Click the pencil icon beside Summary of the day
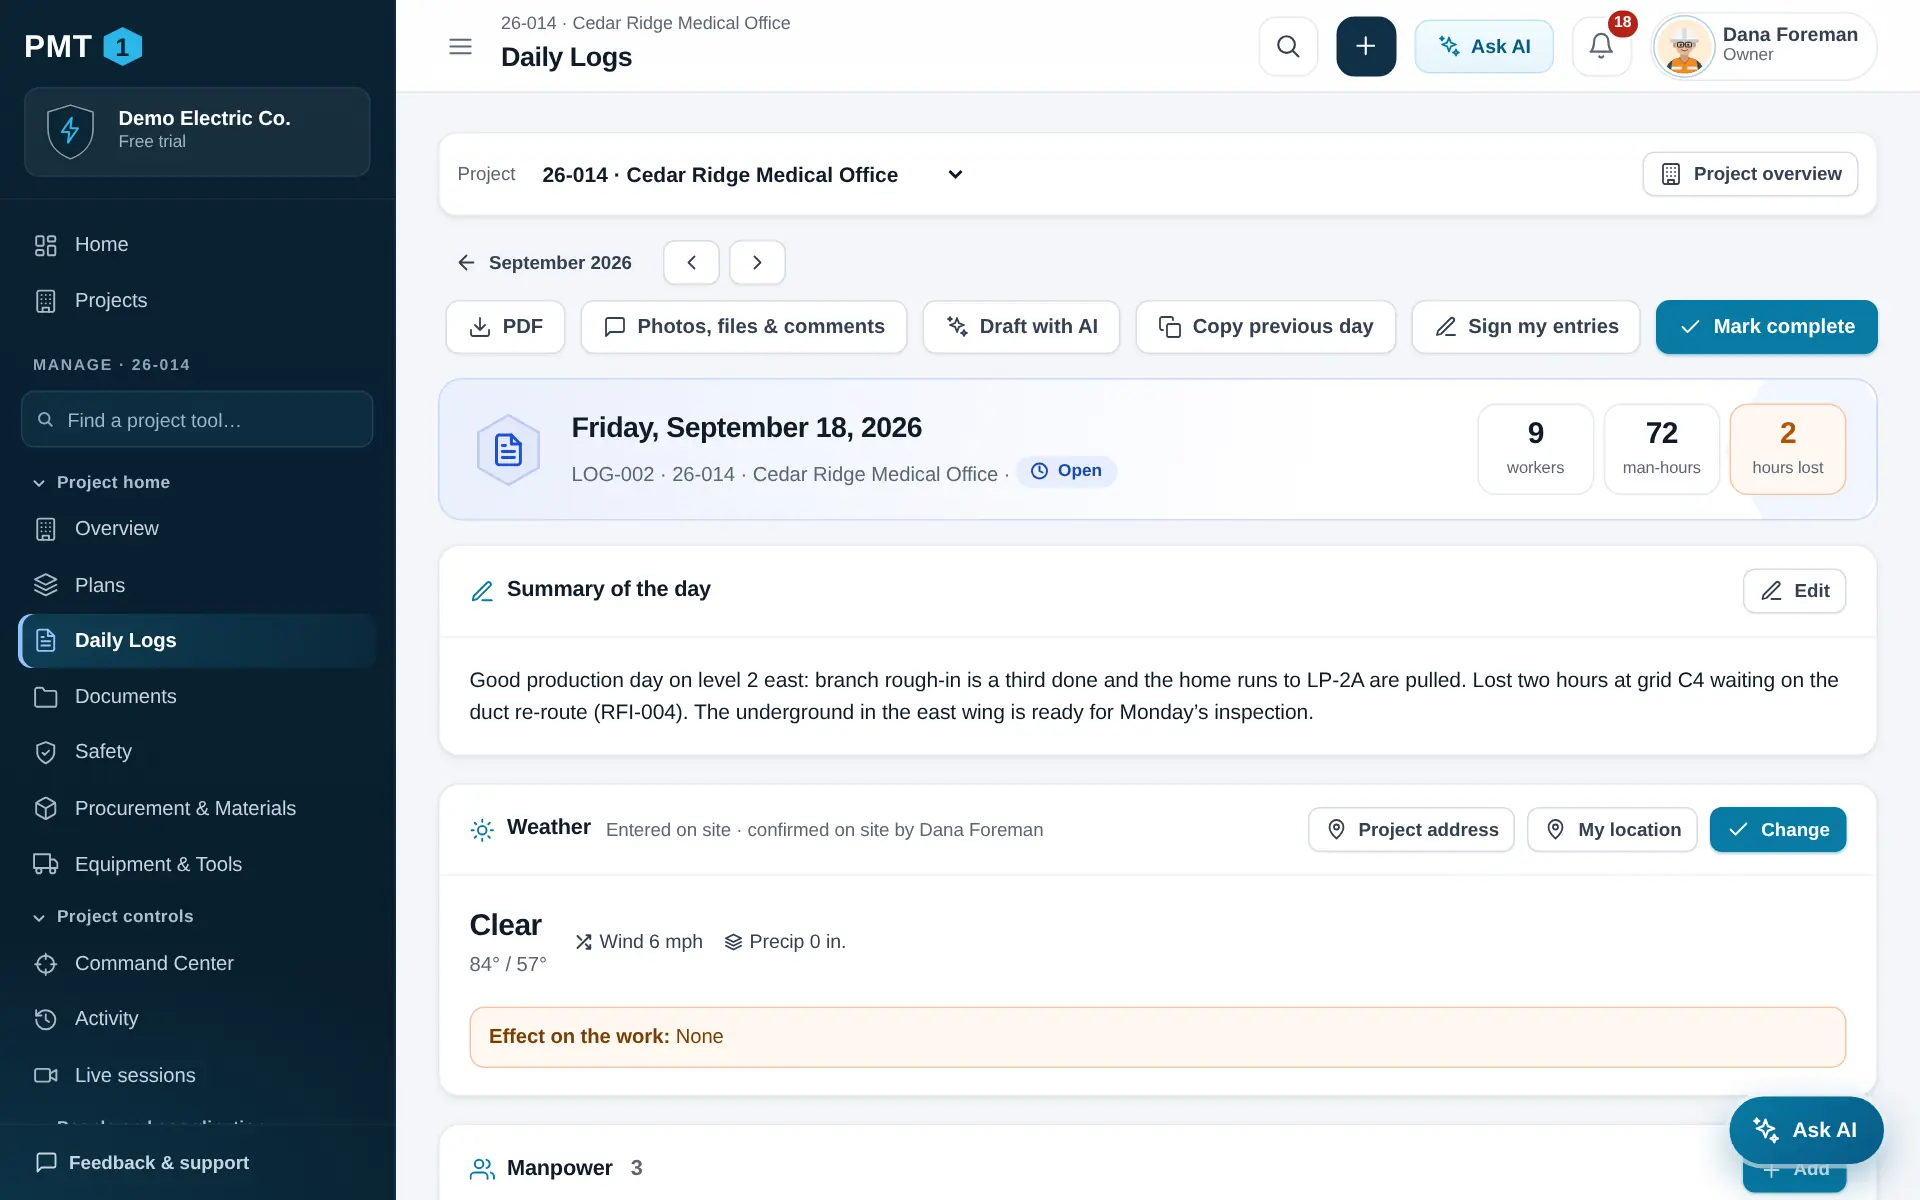 click(x=482, y=591)
